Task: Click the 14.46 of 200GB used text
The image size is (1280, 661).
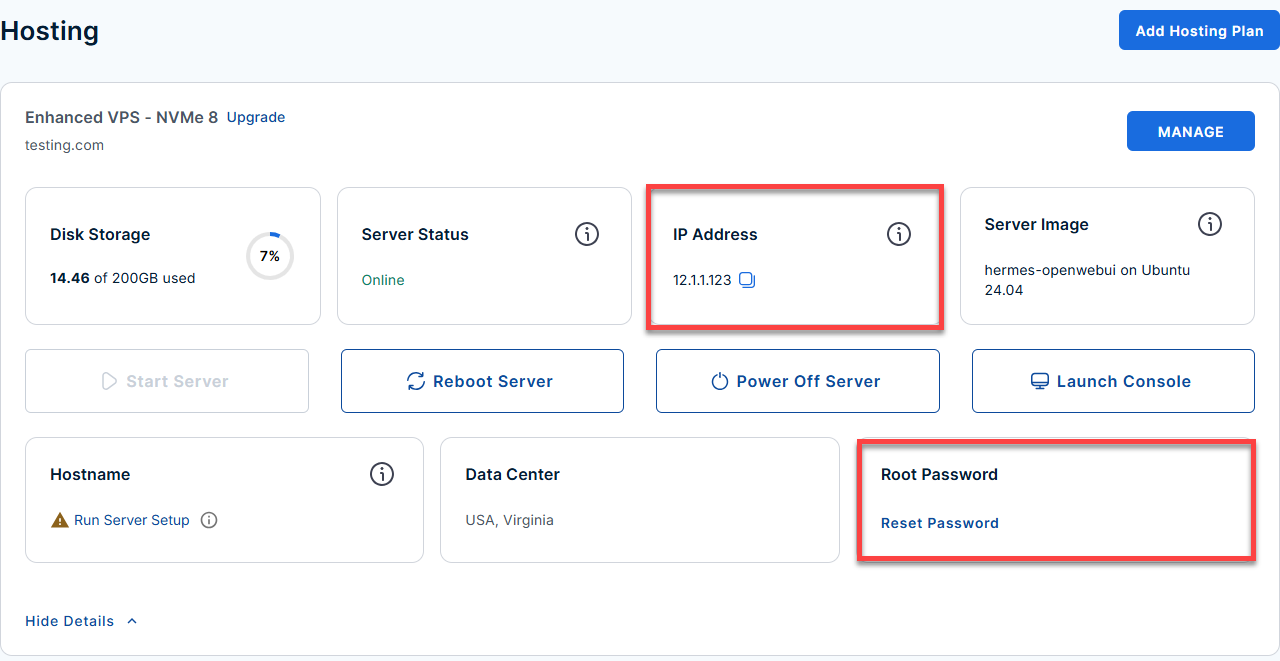Action: 123,278
